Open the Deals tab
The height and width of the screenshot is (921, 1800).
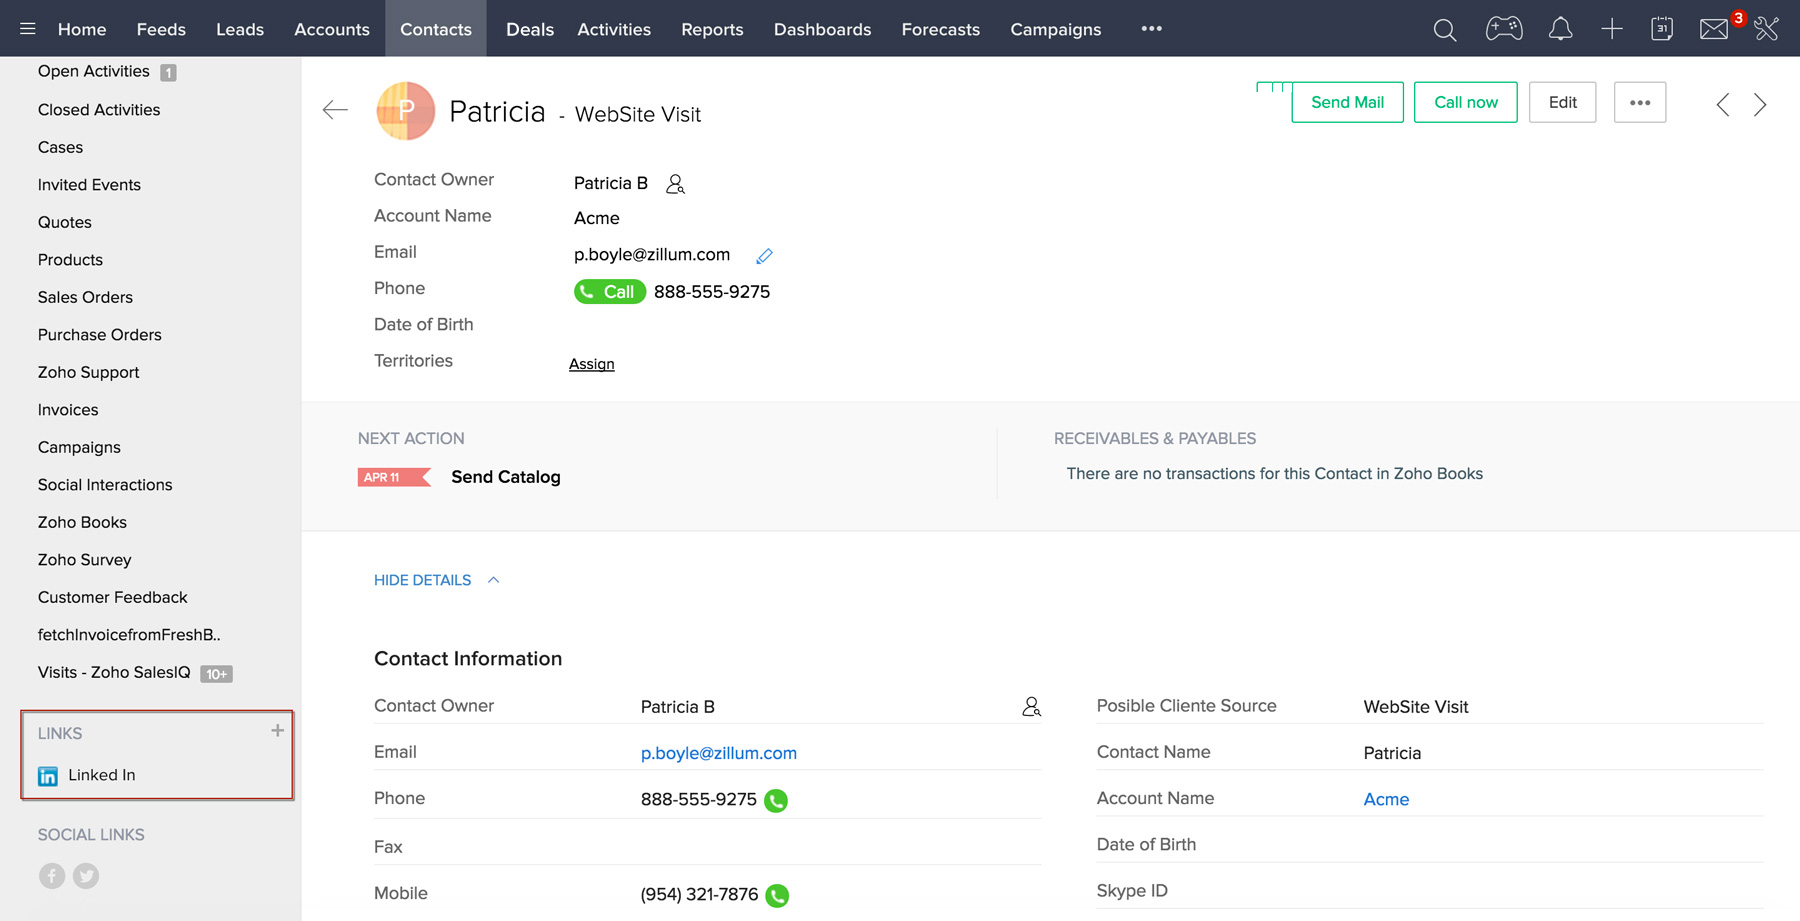[529, 29]
